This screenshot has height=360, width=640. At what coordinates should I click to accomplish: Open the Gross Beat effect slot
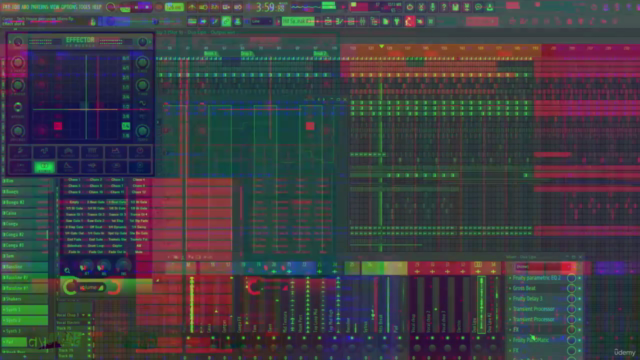pos(524,288)
